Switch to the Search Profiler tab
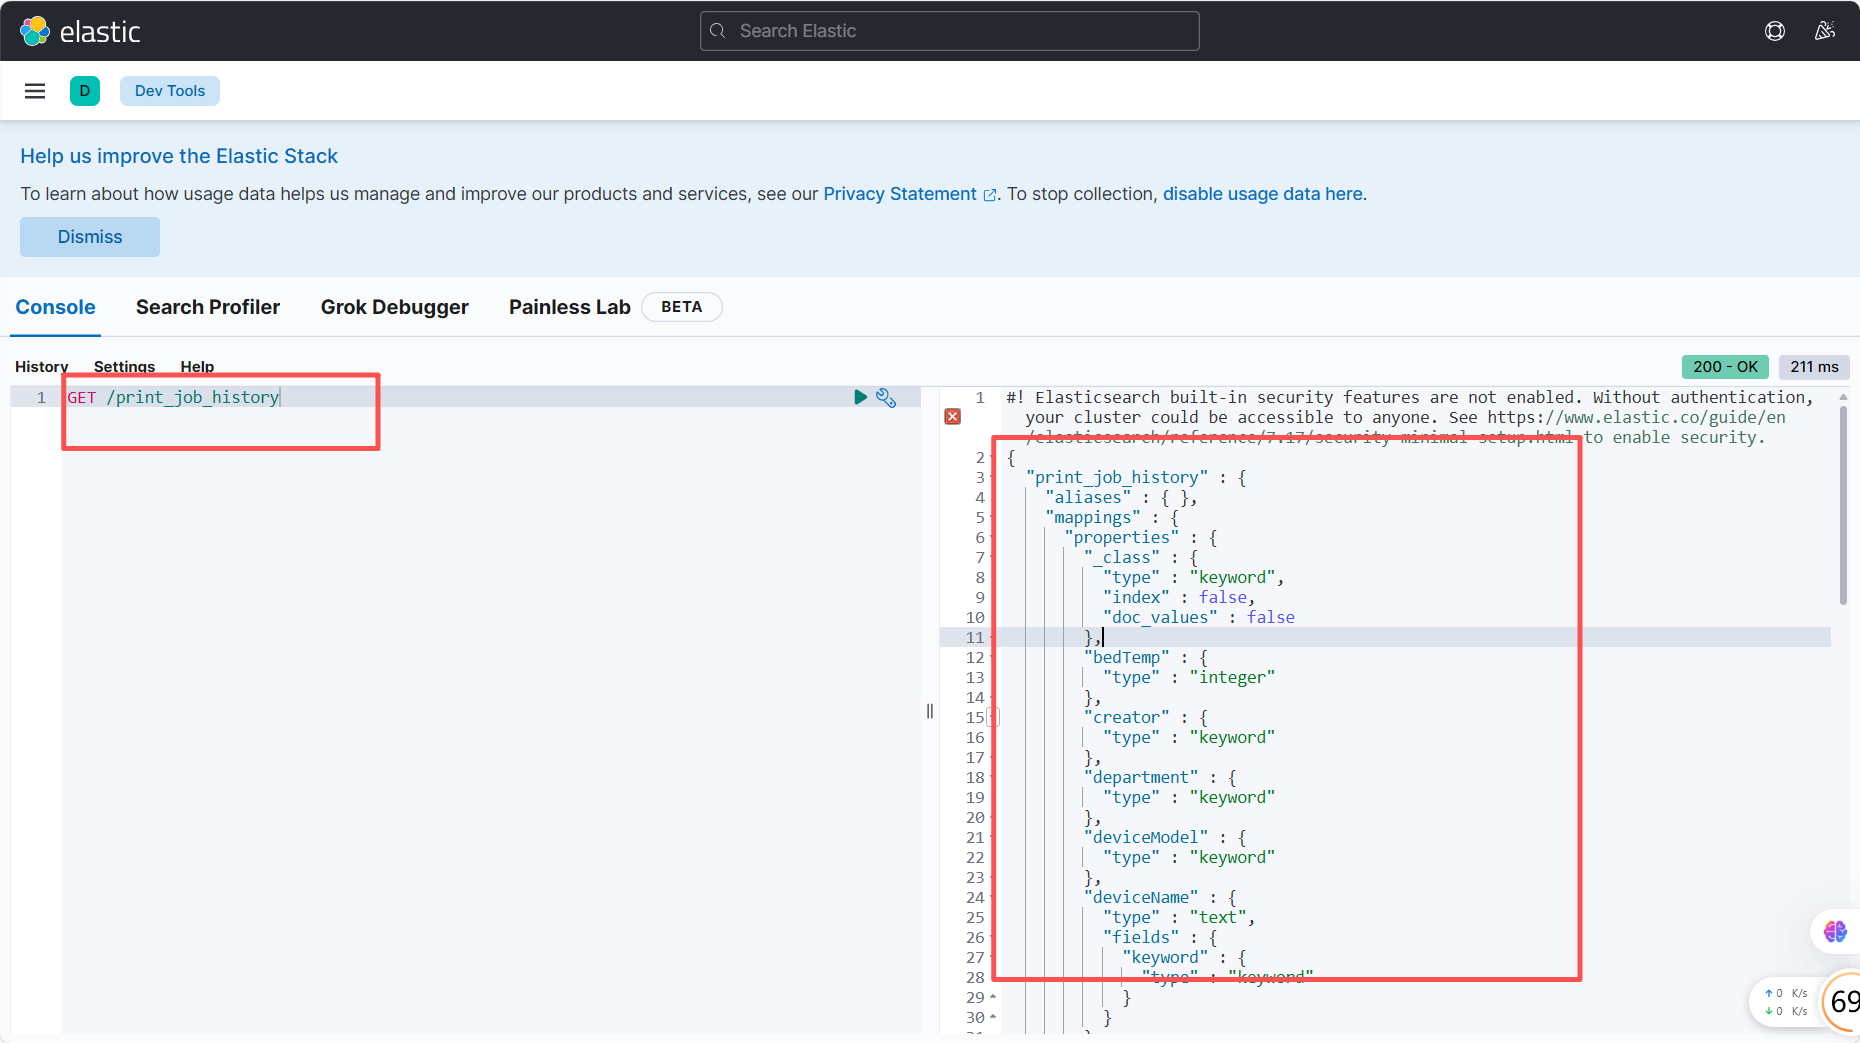This screenshot has height=1043, width=1860. (208, 307)
